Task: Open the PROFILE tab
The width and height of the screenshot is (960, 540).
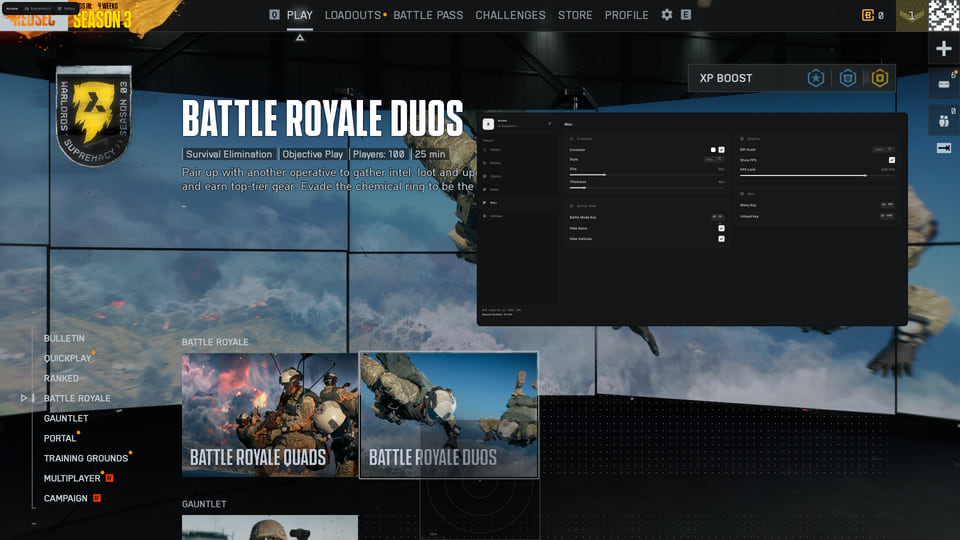Action: click(626, 15)
